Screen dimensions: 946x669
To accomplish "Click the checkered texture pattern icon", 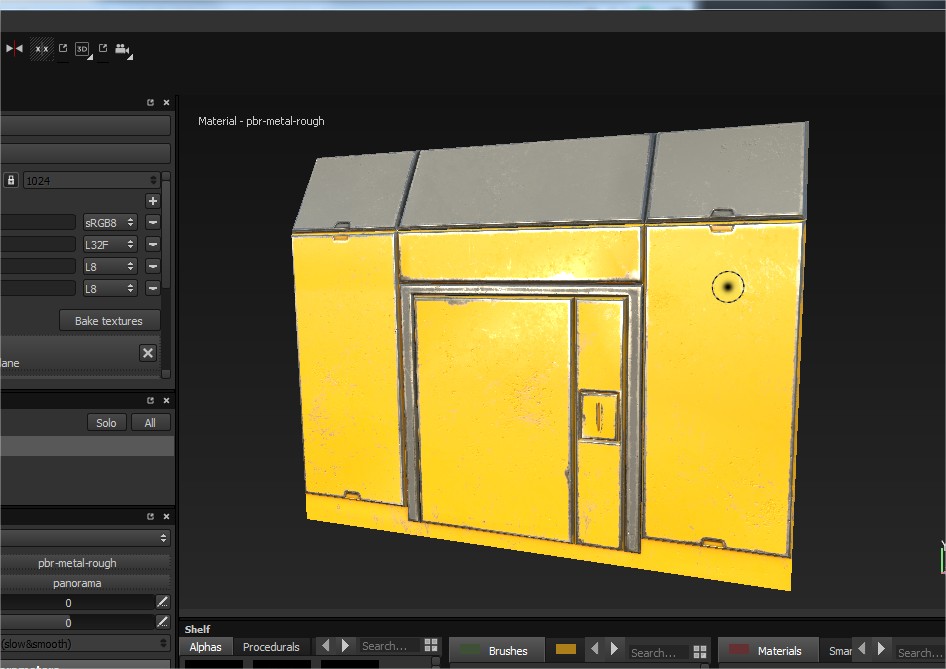I will click(40, 48).
